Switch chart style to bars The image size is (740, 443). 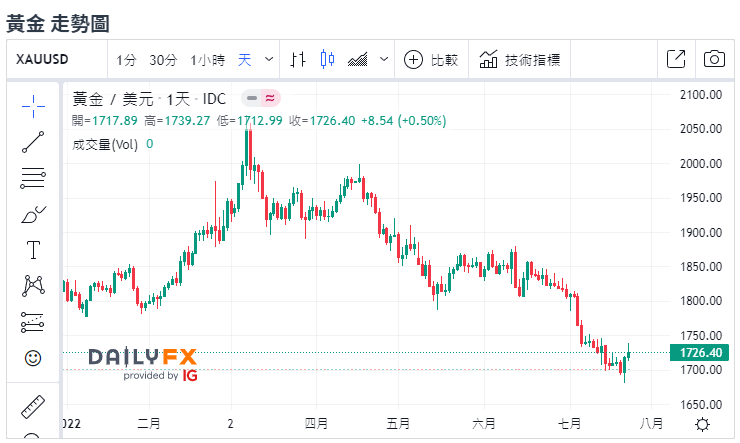pyautogui.click(x=297, y=59)
